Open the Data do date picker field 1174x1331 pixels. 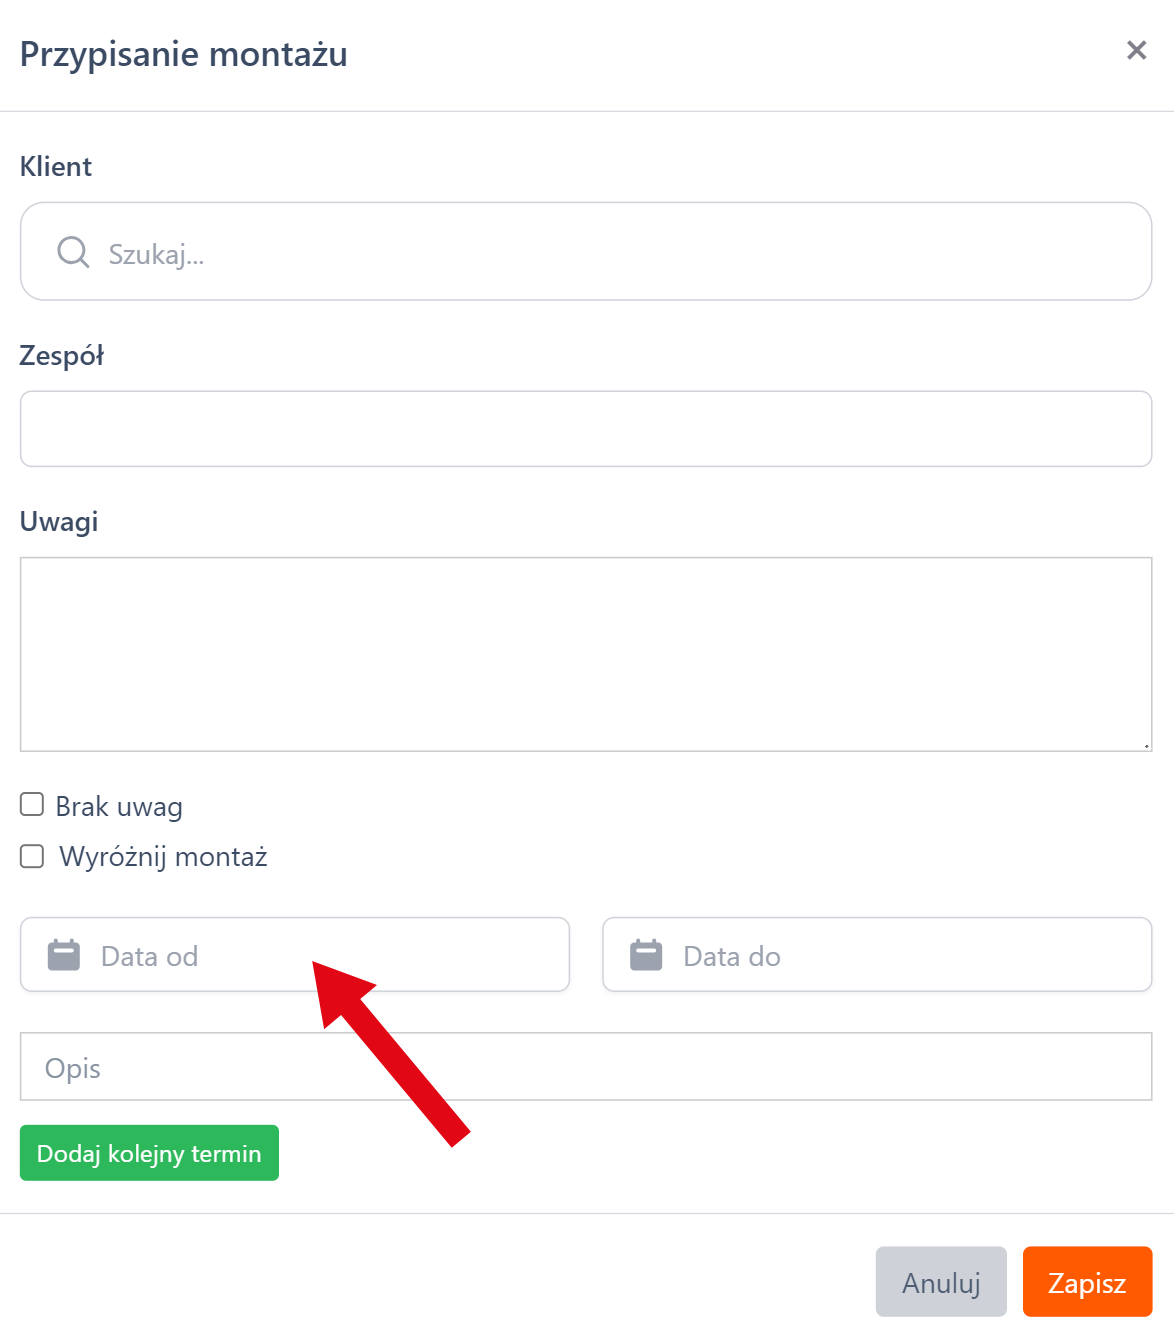pyautogui.click(x=900, y=956)
